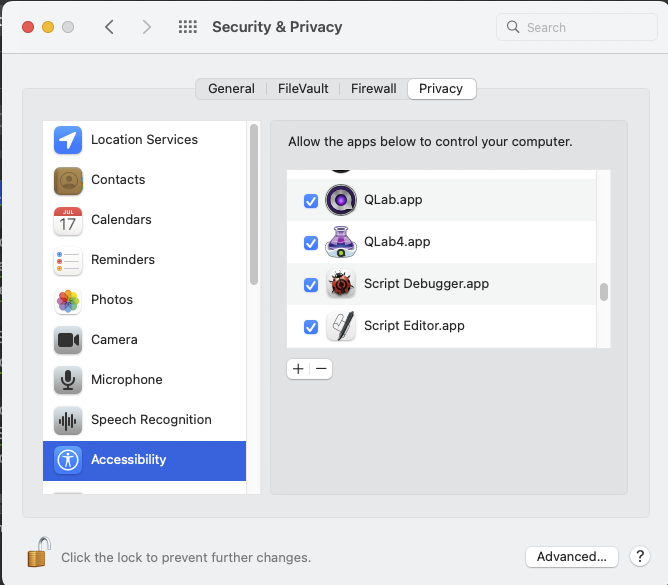Click the open padlock icon
Screen dimensions: 668x585
pyautogui.click(x=39, y=552)
